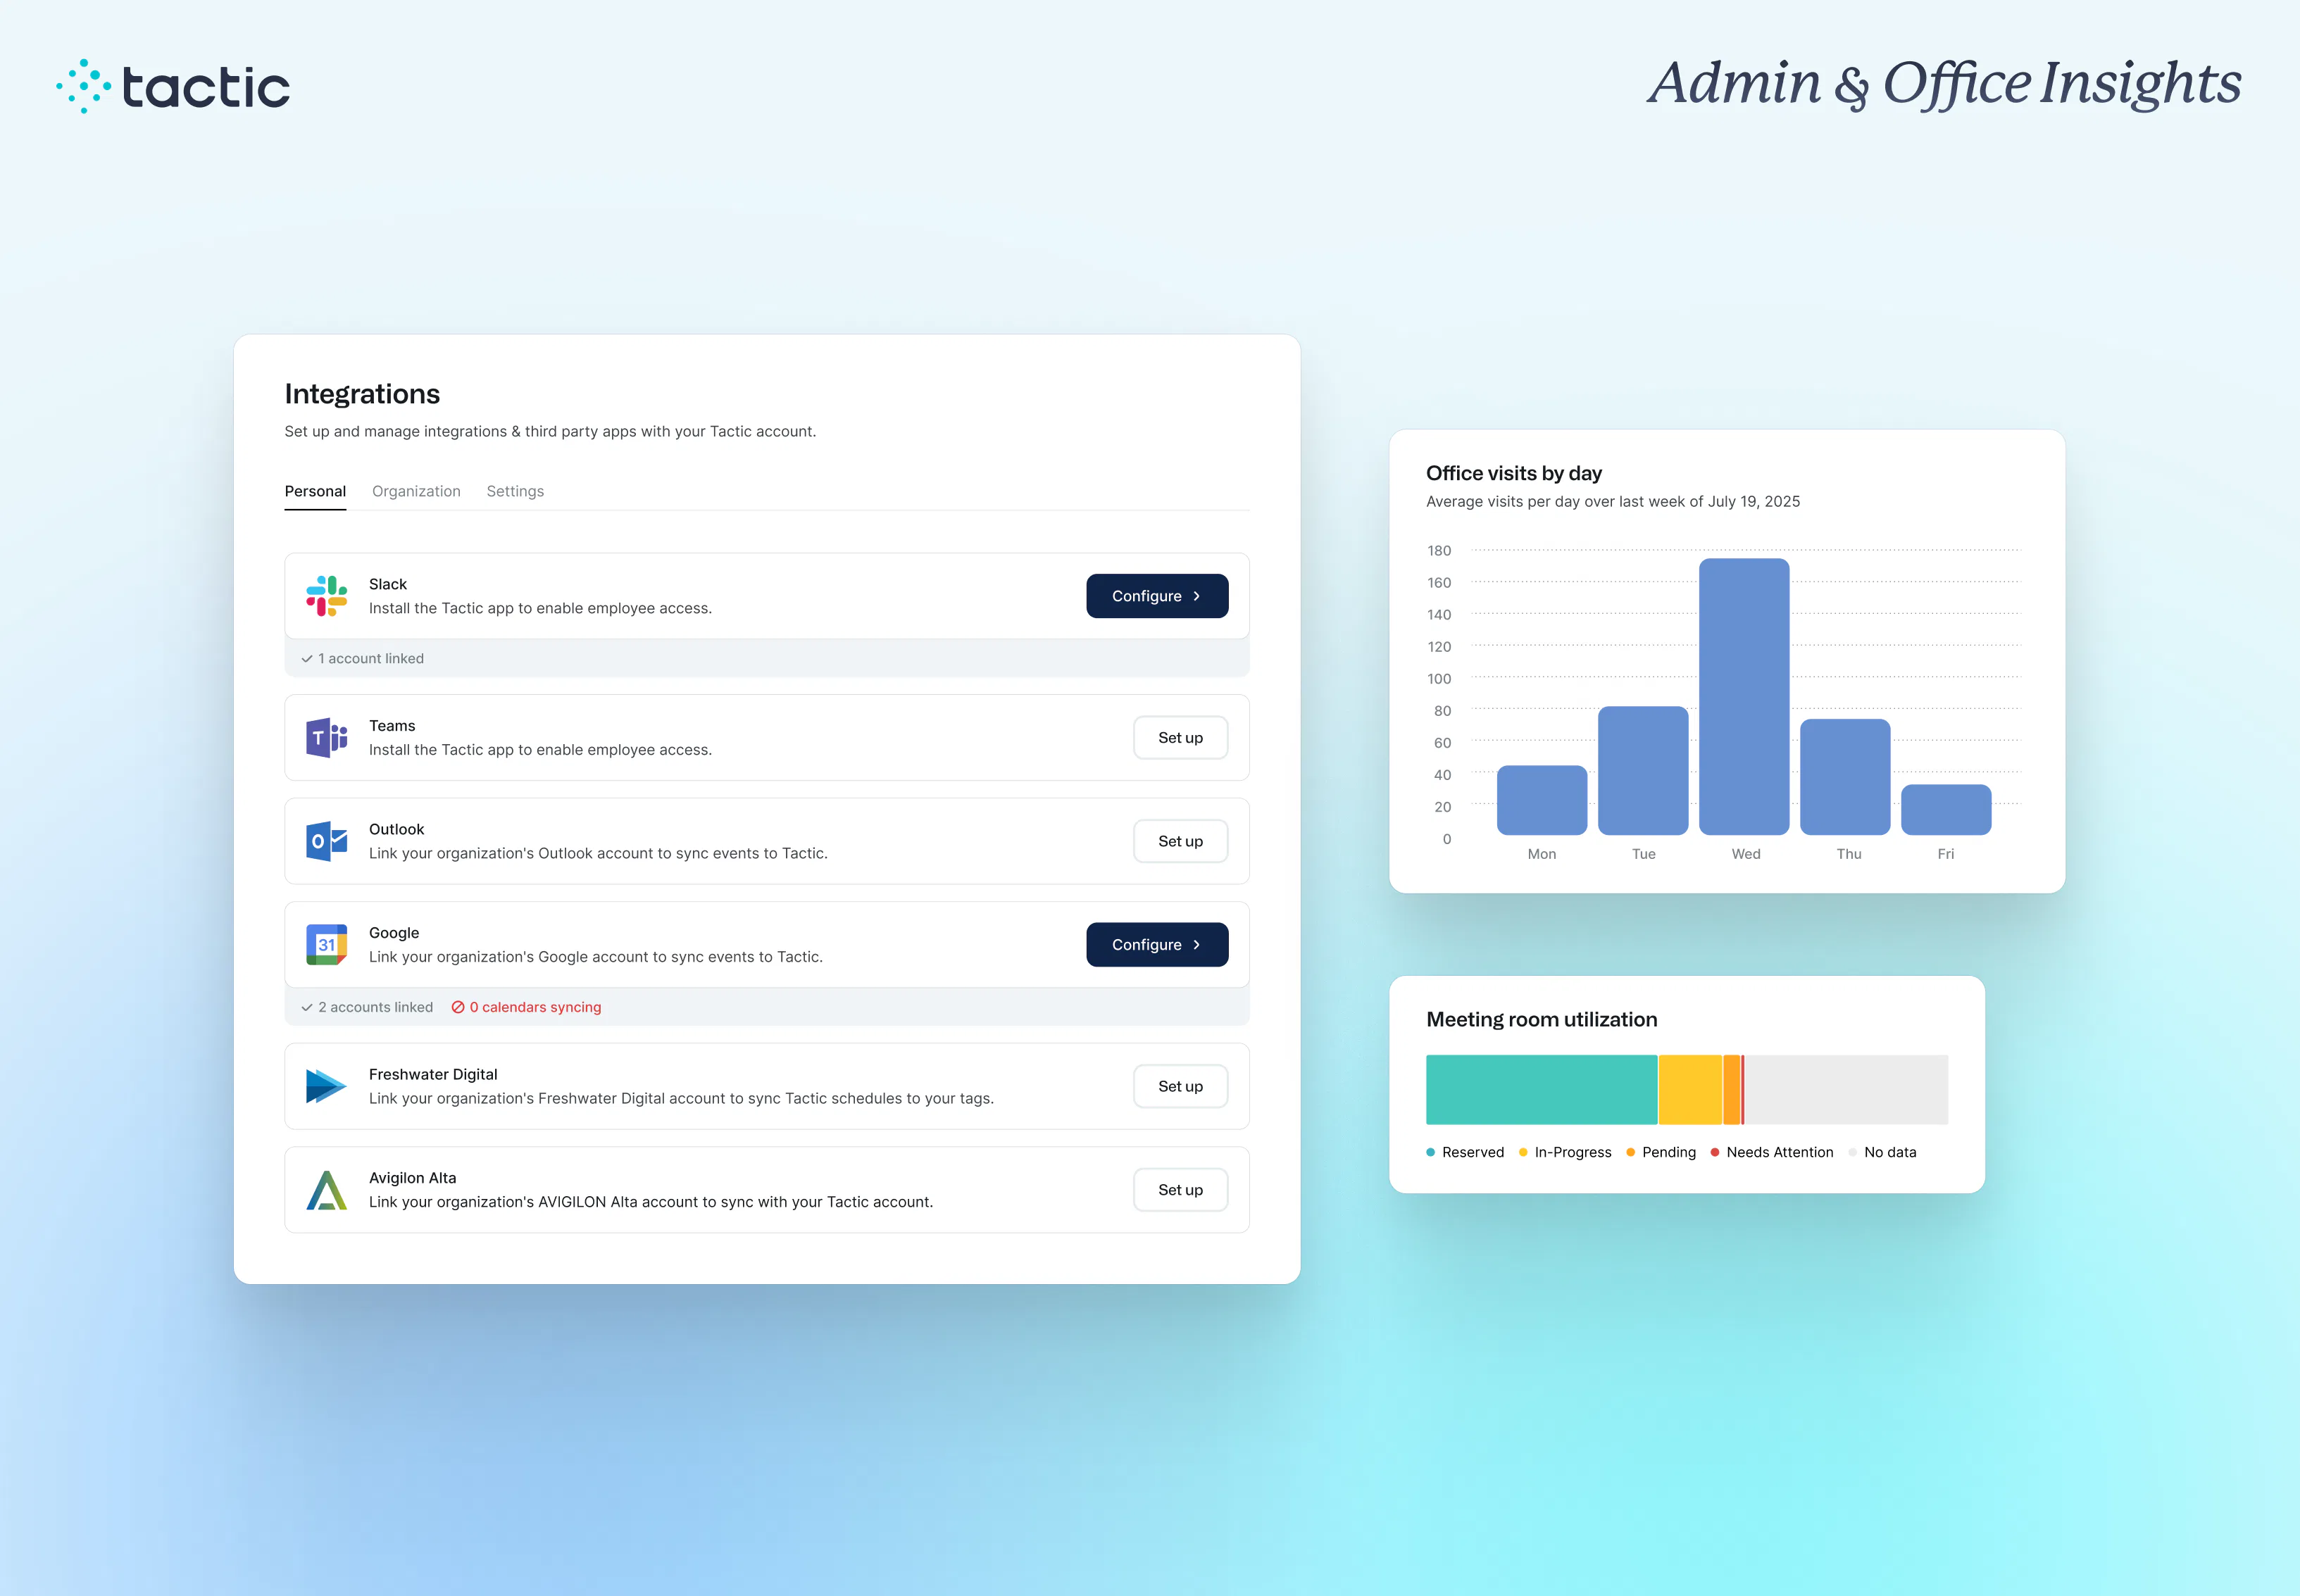Click the Needs Attention legend dot
The width and height of the screenshot is (2300, 1596).
1715,1153
